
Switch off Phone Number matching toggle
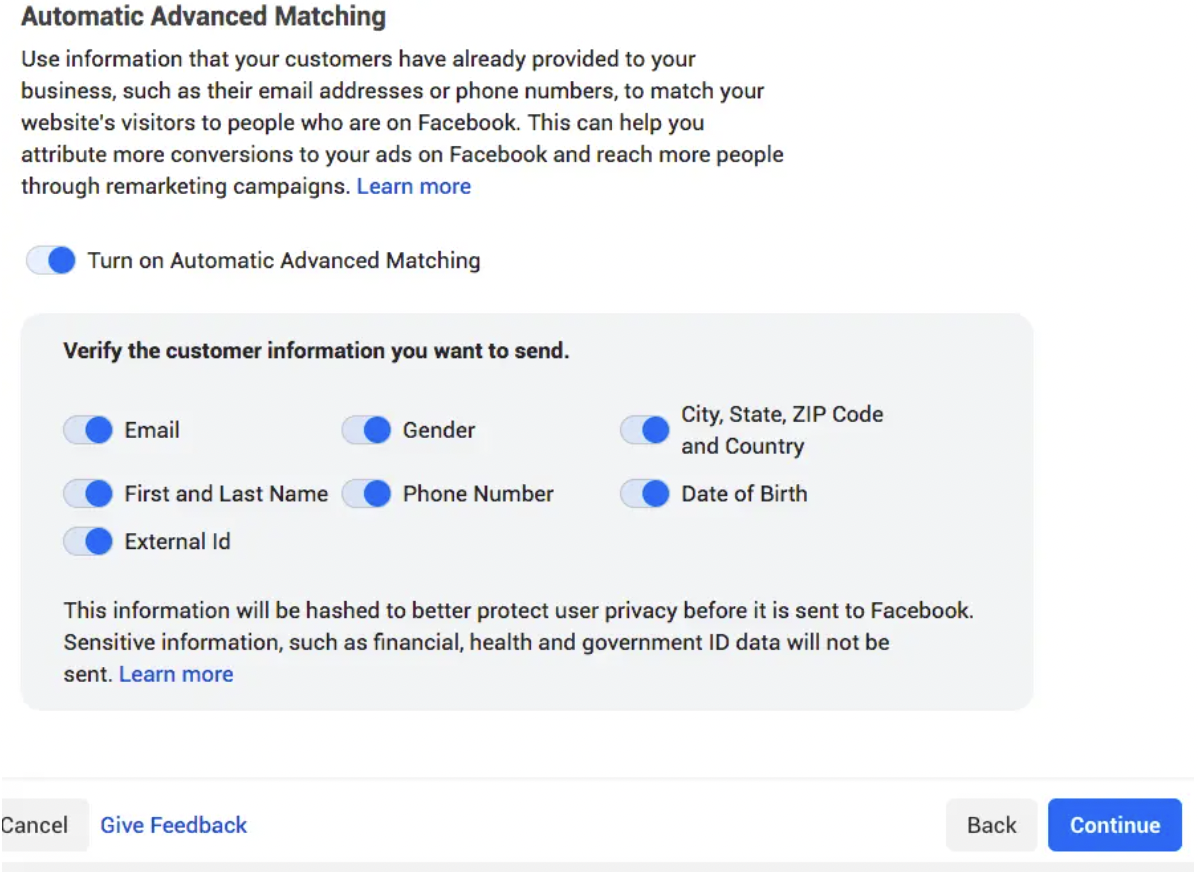tap(366, 494)
